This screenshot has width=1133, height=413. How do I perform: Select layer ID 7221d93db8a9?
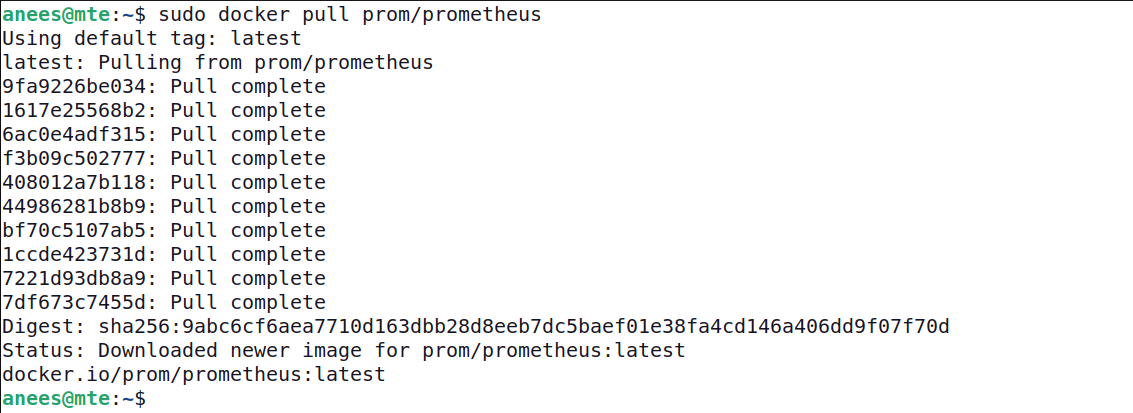[x=78, y=278]
